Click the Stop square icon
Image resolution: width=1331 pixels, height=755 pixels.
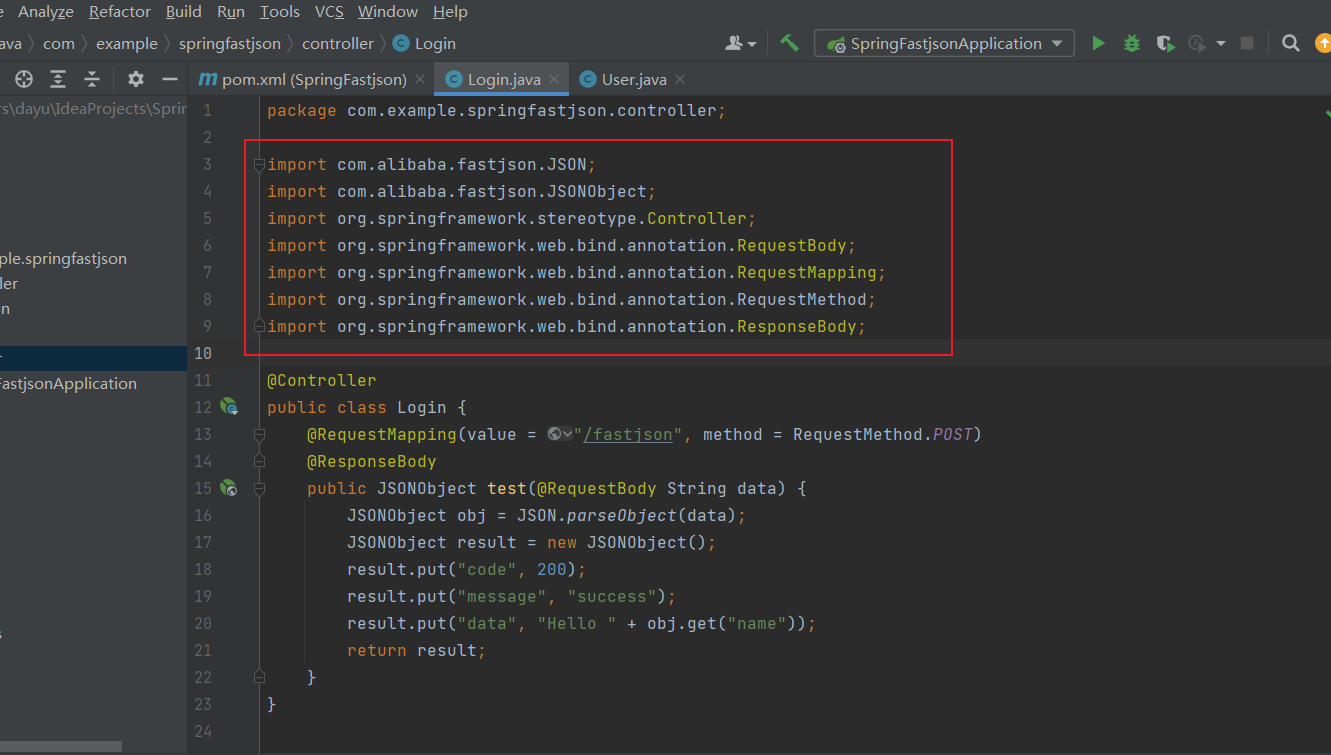[1247, 43]
